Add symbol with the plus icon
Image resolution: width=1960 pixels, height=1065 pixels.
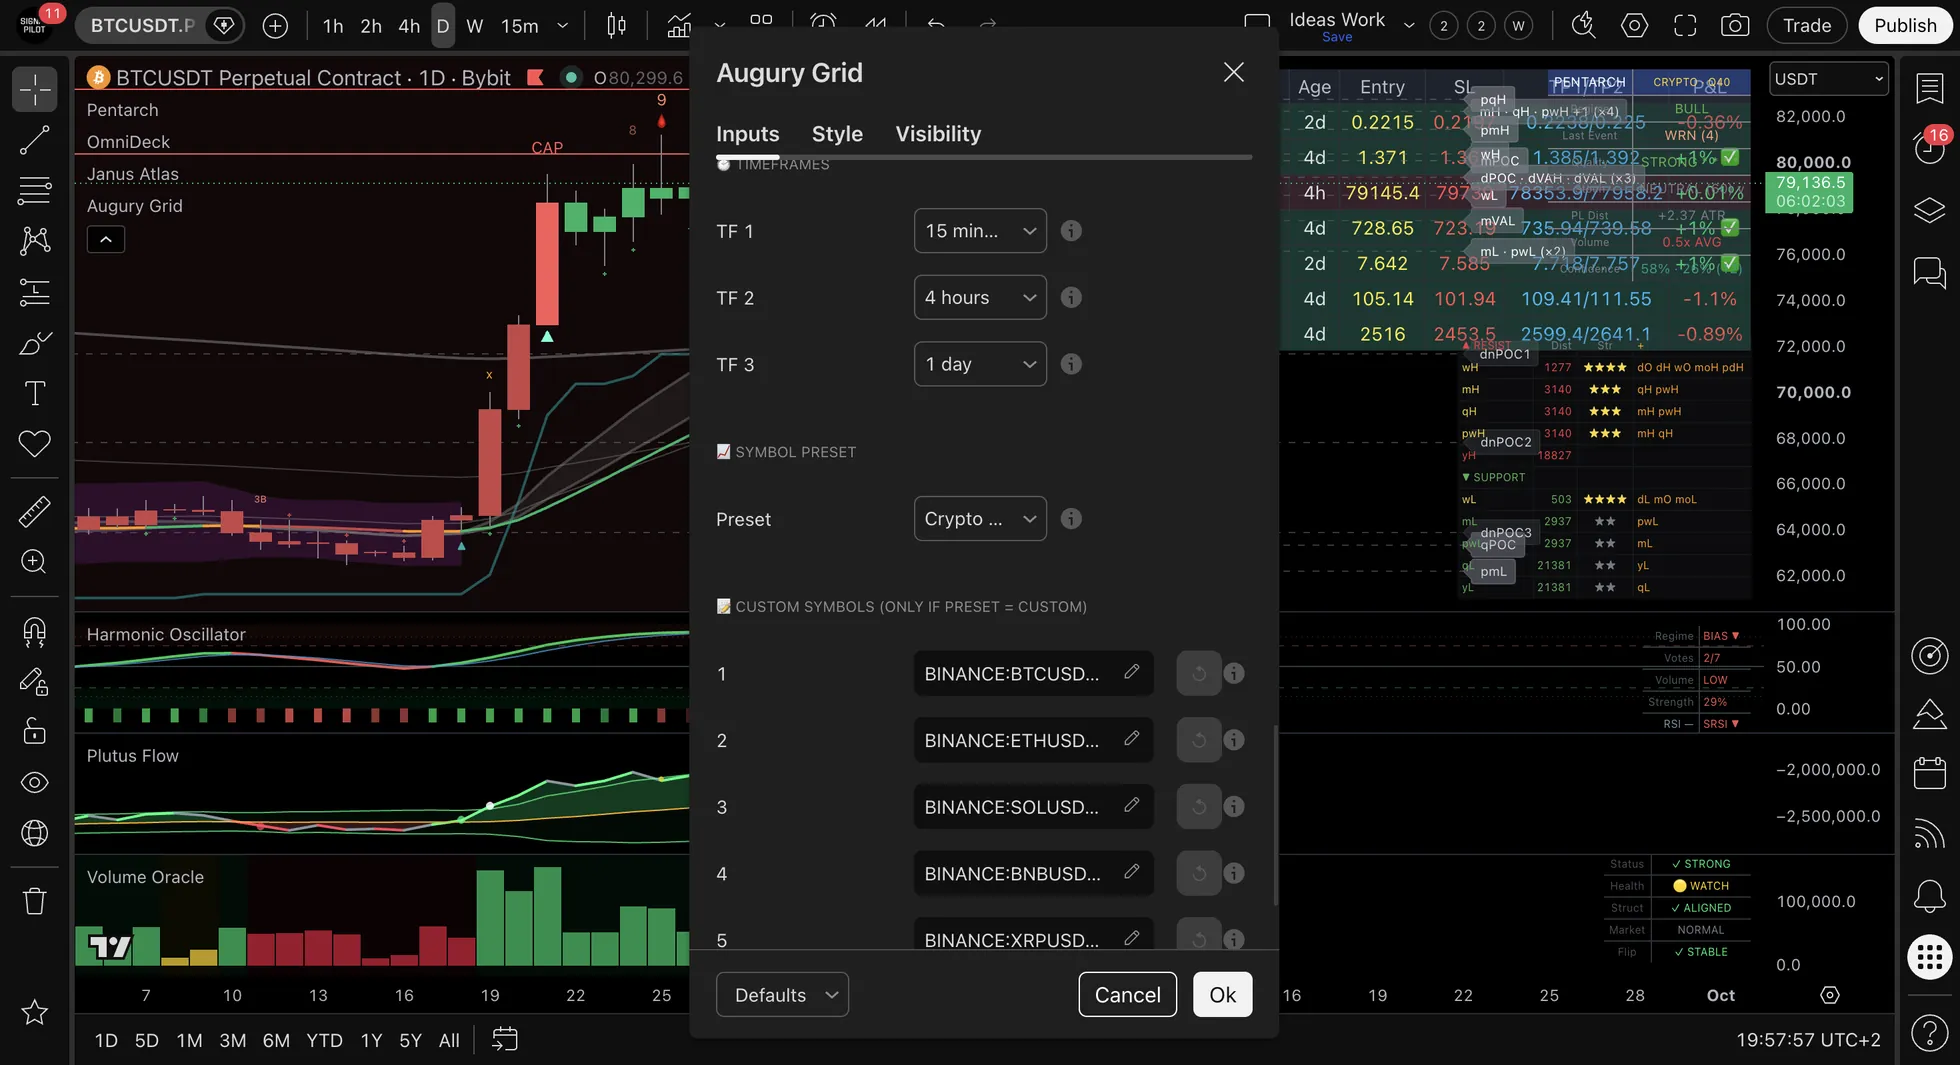[x=275, y=26]
